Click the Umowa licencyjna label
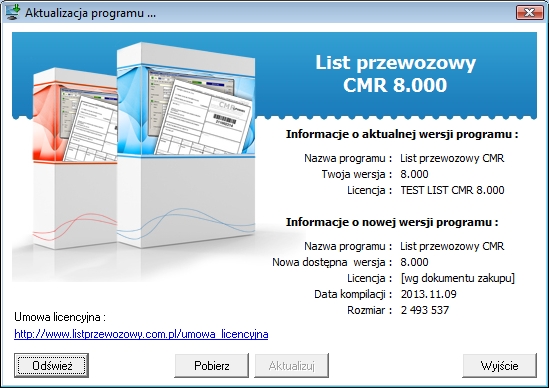This screenshot has width=549, height=388. tap(60, 317)
